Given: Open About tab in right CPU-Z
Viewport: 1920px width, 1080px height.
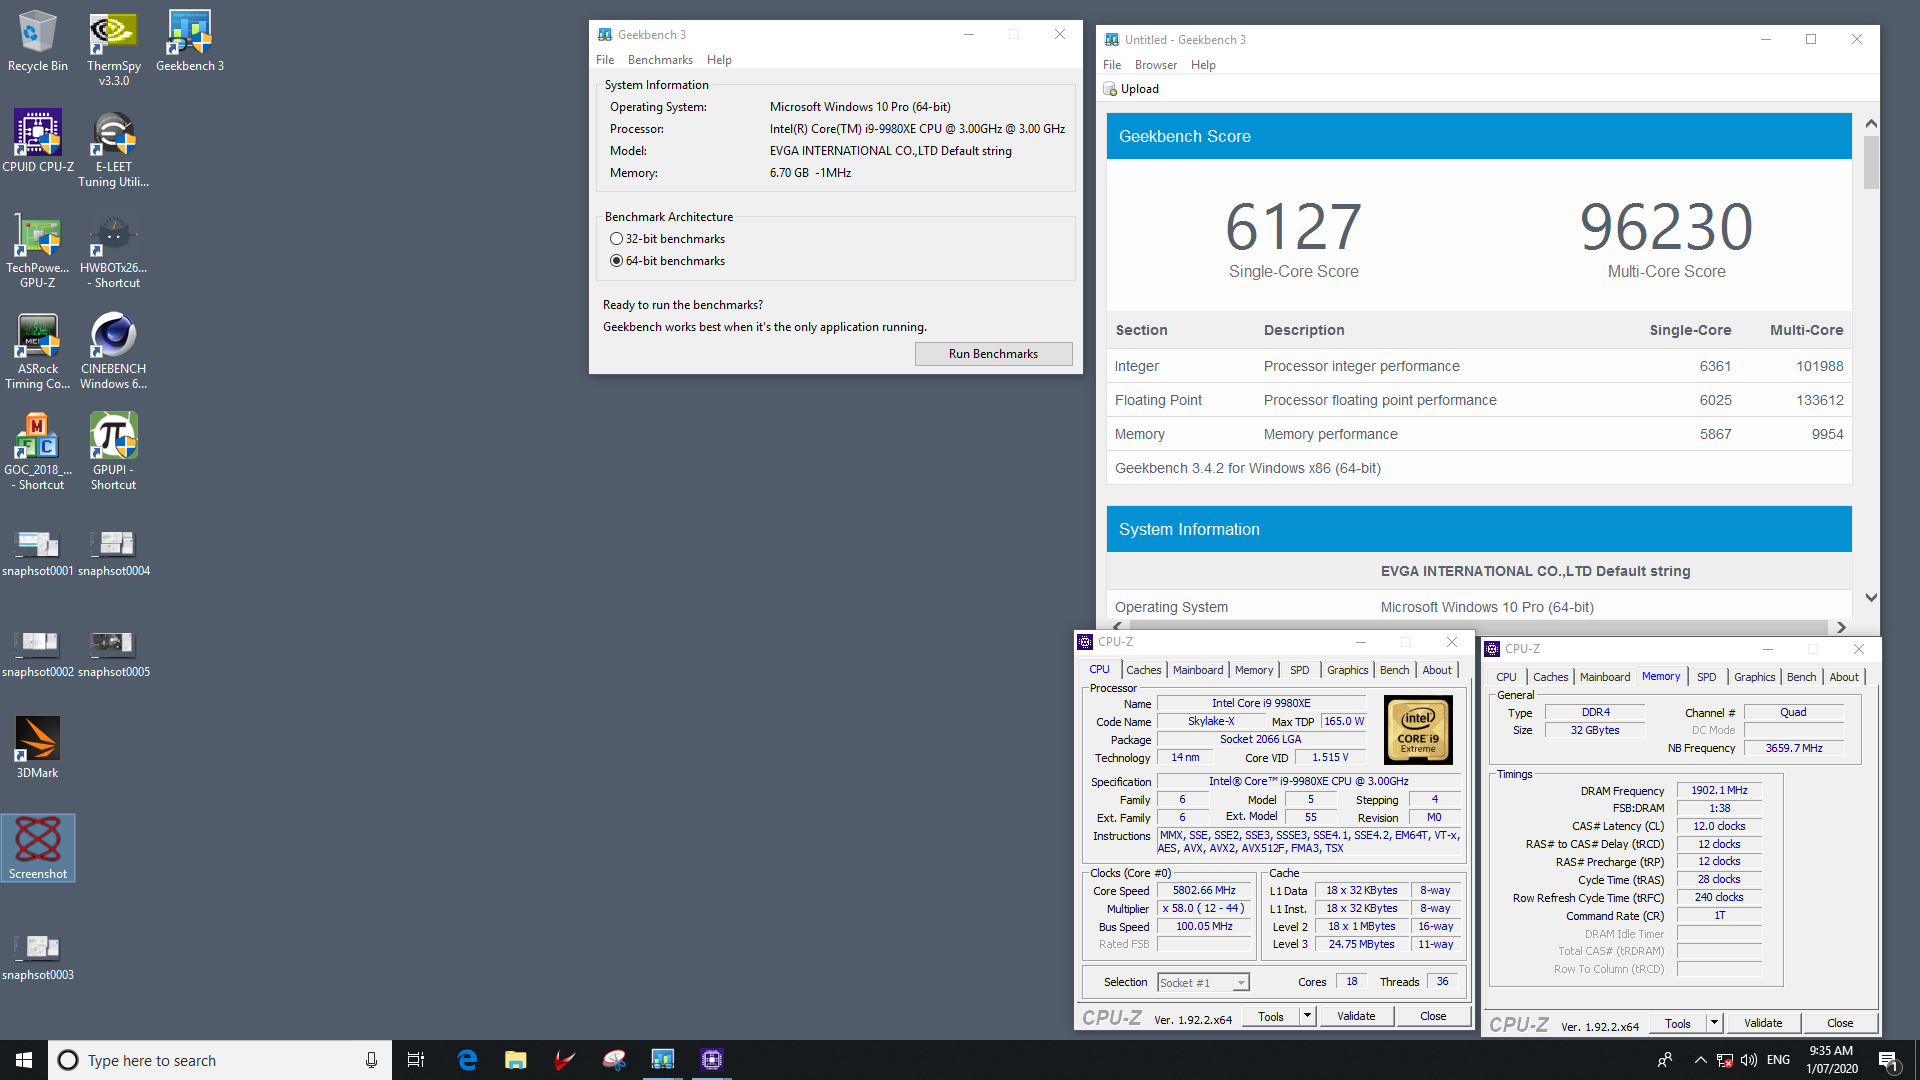Looking at the screenshot, I should click(1843, 677).
